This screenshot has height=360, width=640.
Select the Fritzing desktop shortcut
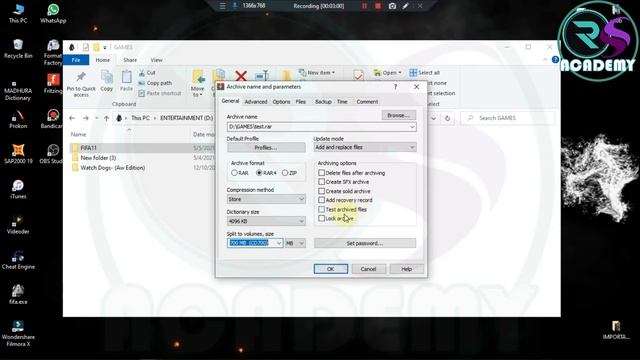[53, 84]
